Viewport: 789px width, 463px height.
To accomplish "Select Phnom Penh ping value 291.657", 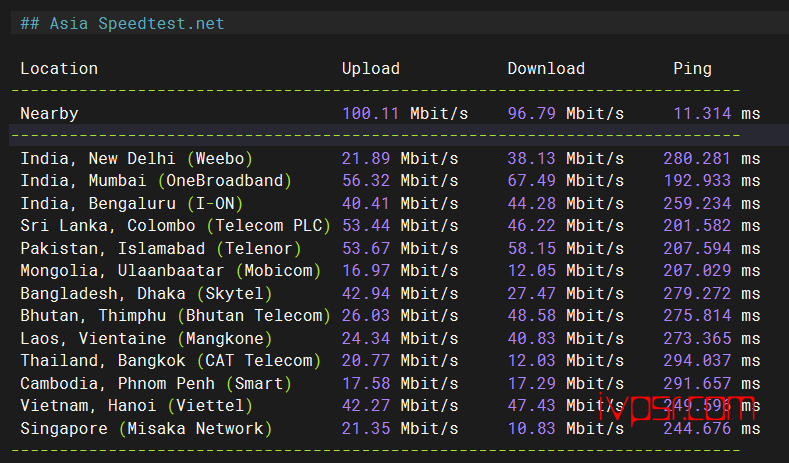I will pos(697,383).
